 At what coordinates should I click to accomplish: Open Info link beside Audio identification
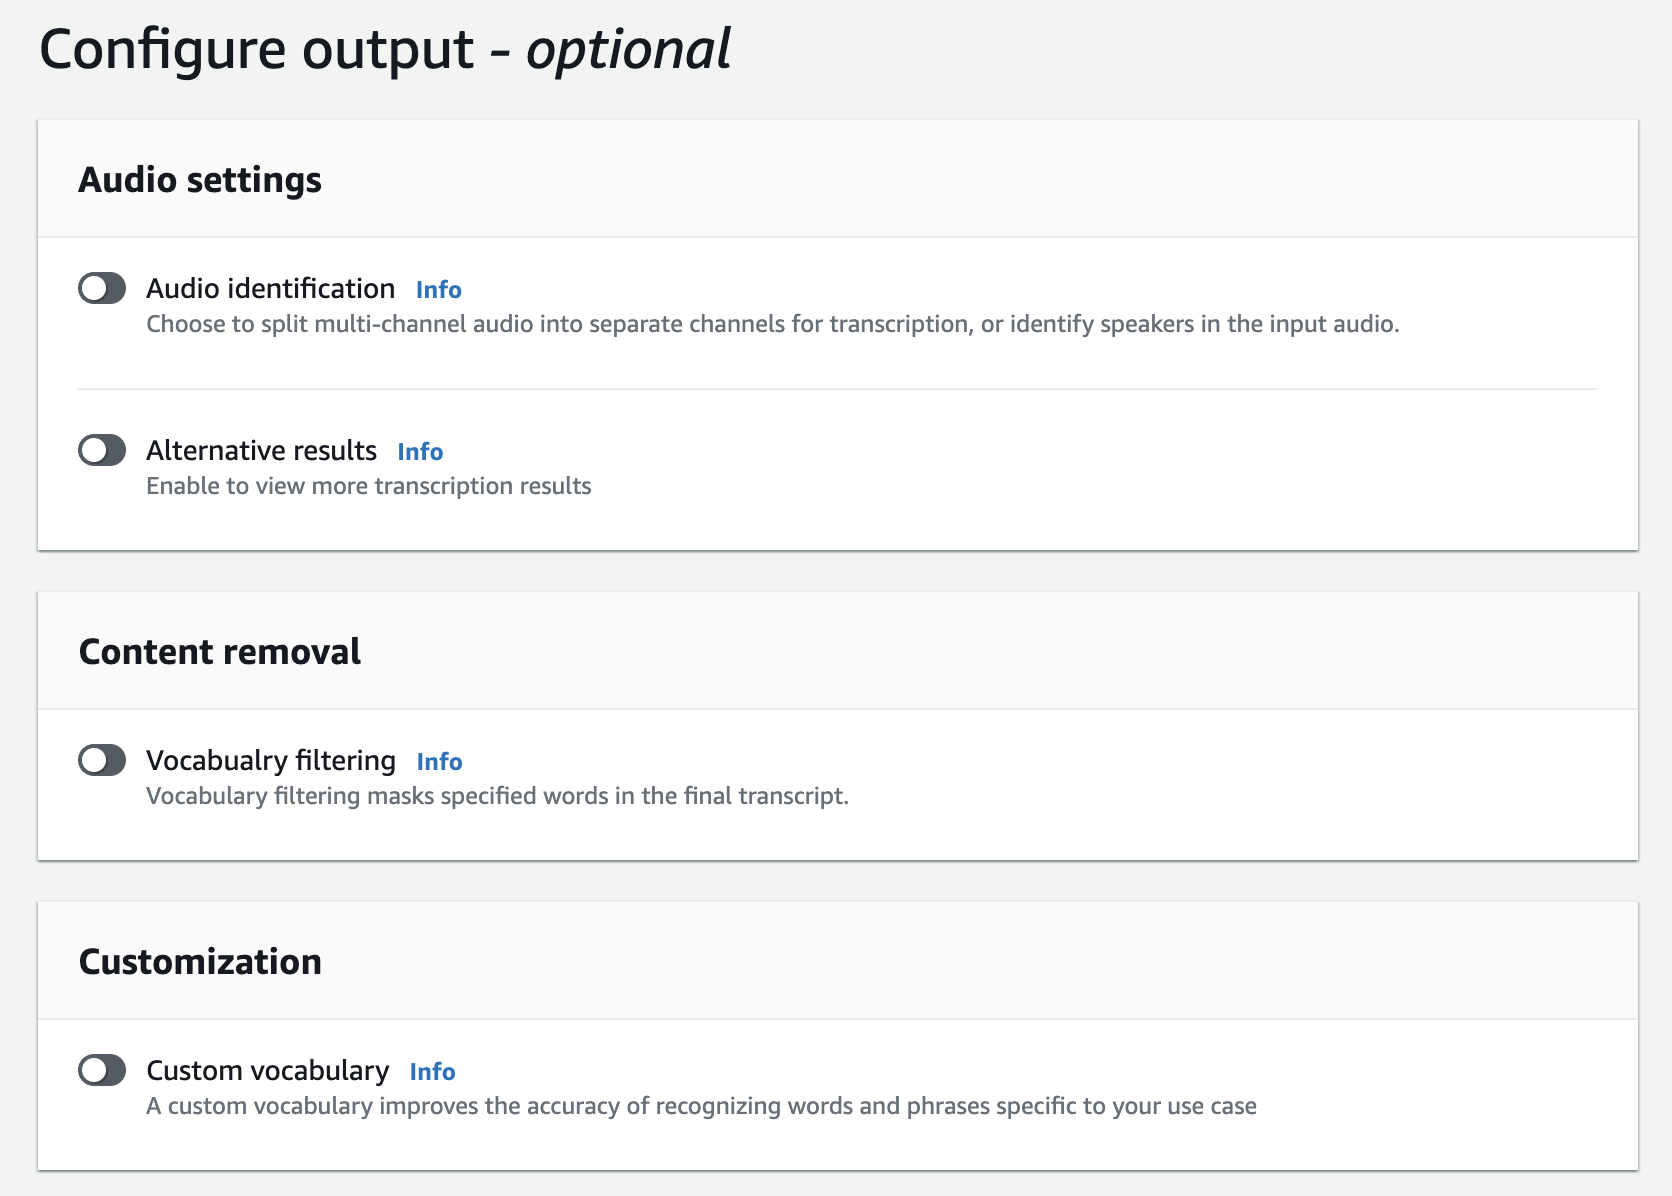[x=438, y=290]
